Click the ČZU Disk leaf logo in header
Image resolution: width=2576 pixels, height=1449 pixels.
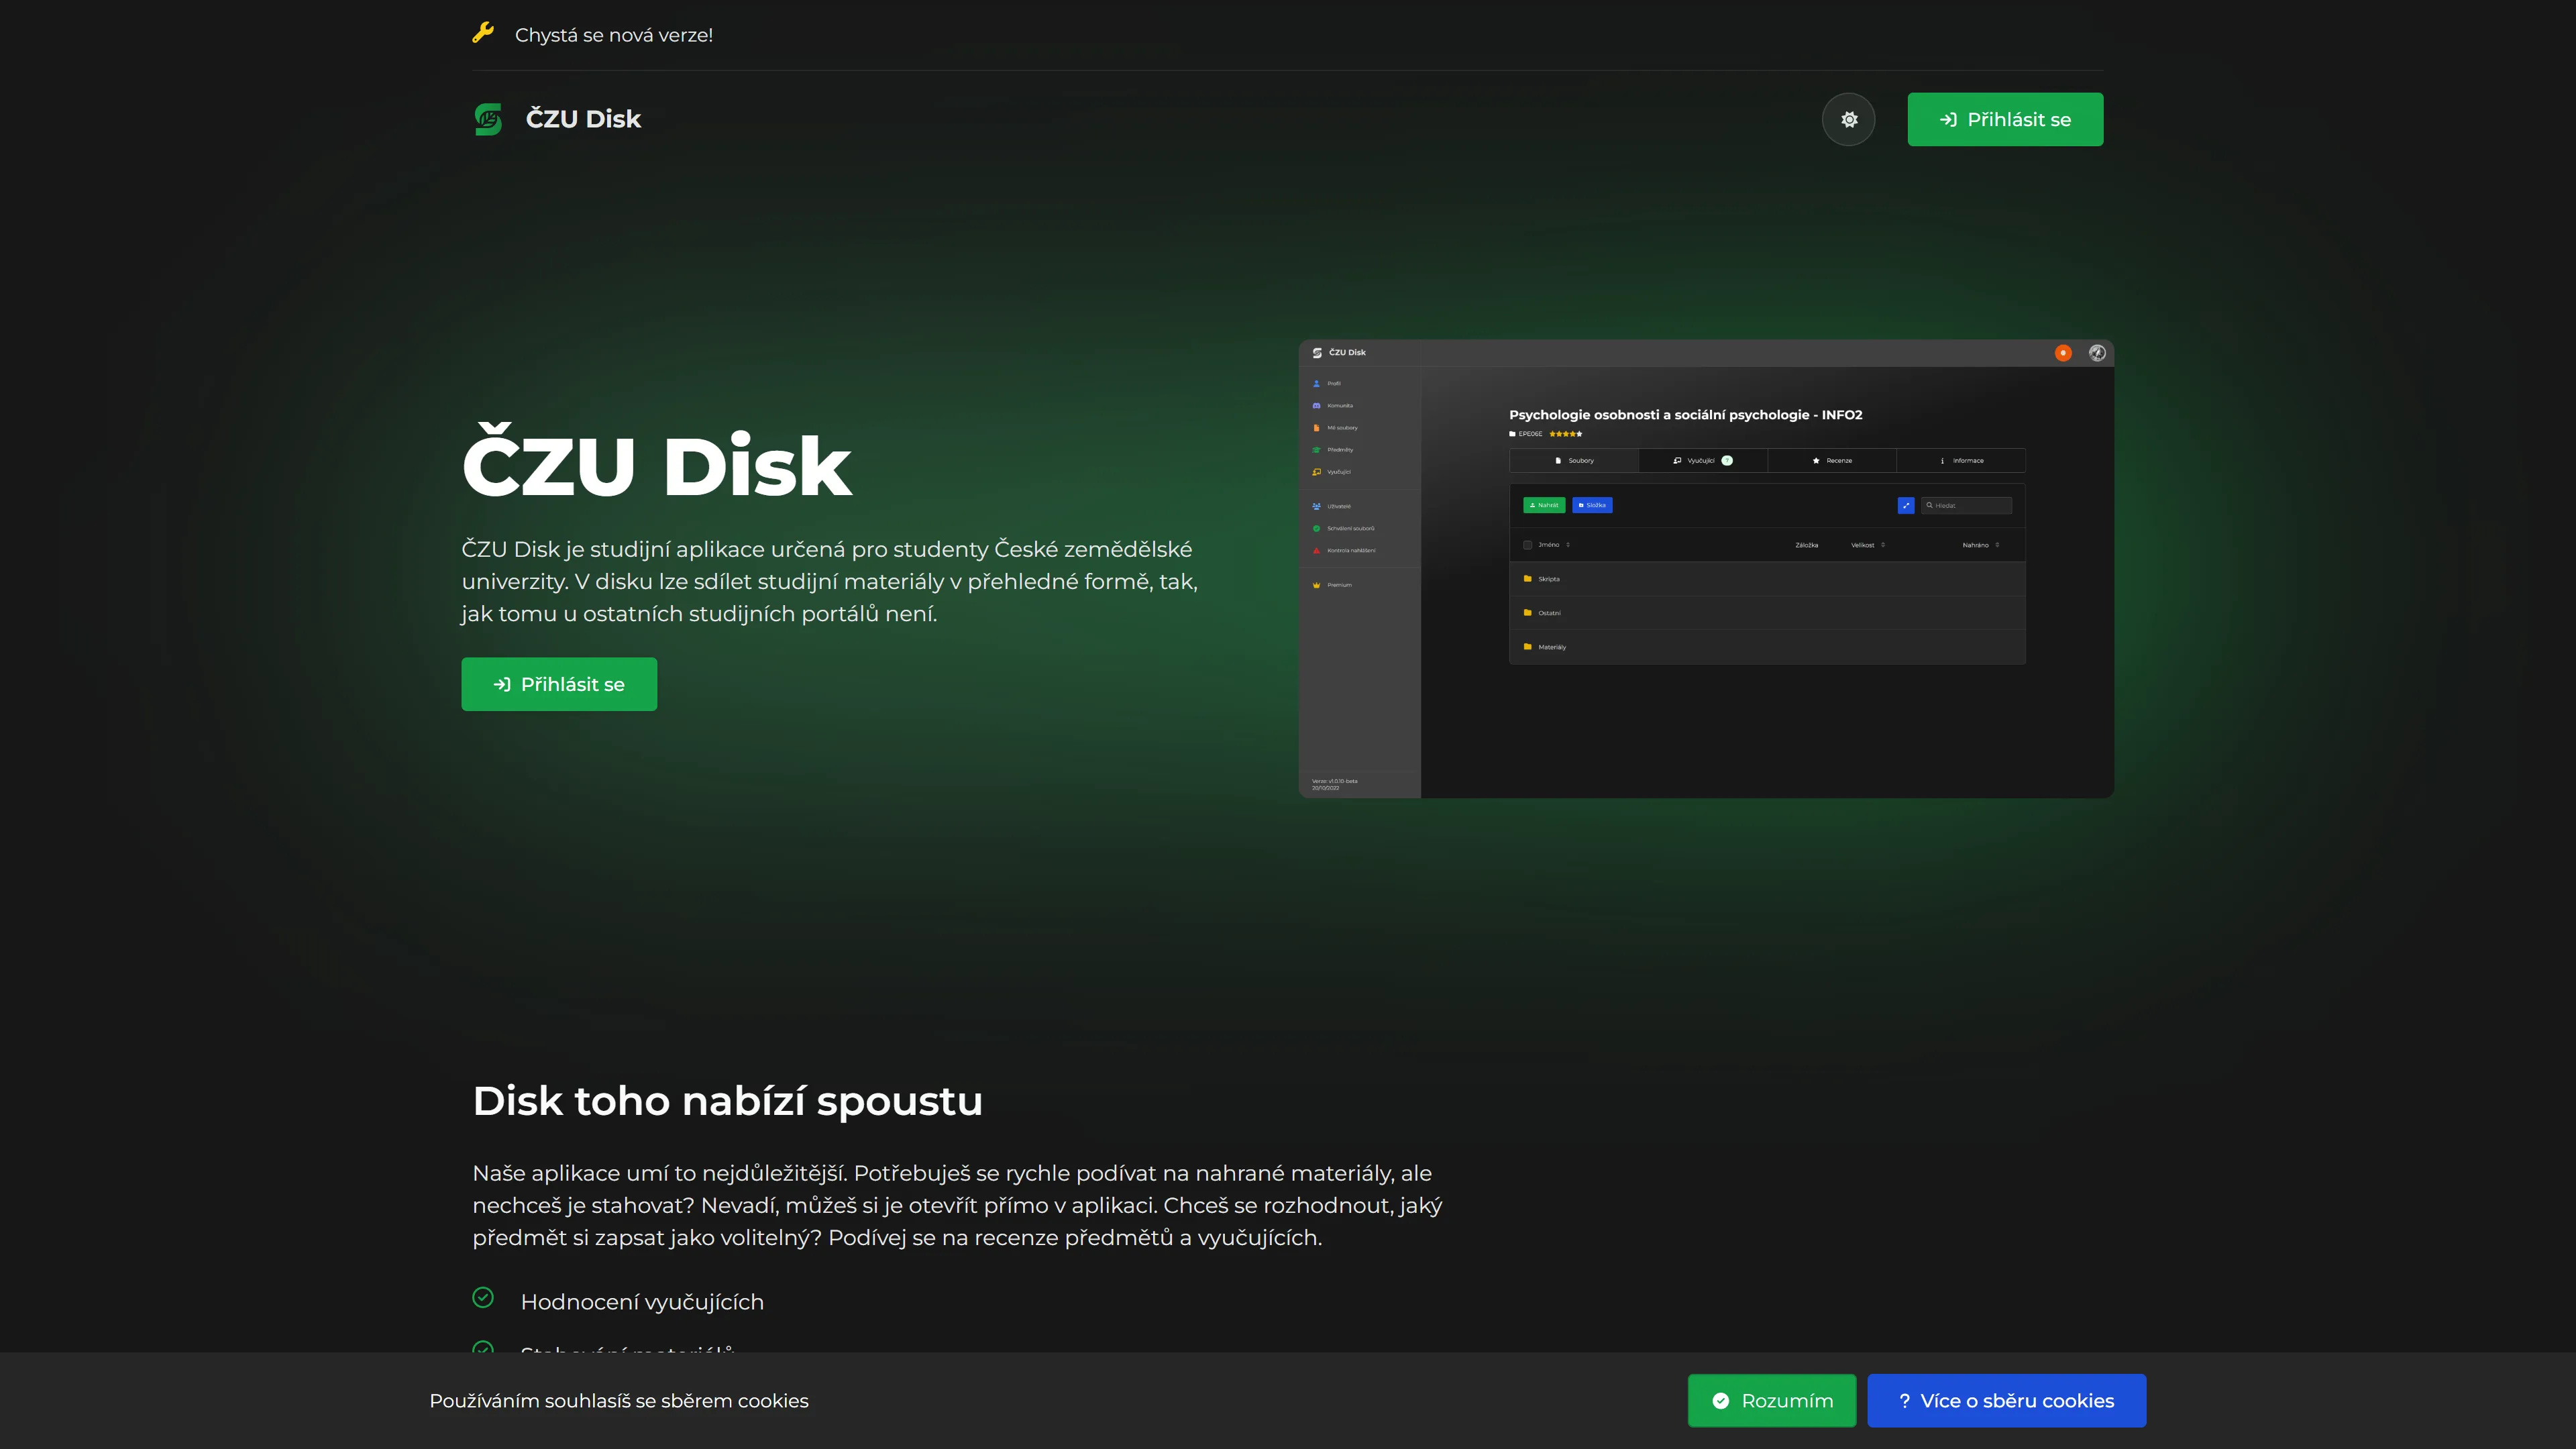point(488,119)
